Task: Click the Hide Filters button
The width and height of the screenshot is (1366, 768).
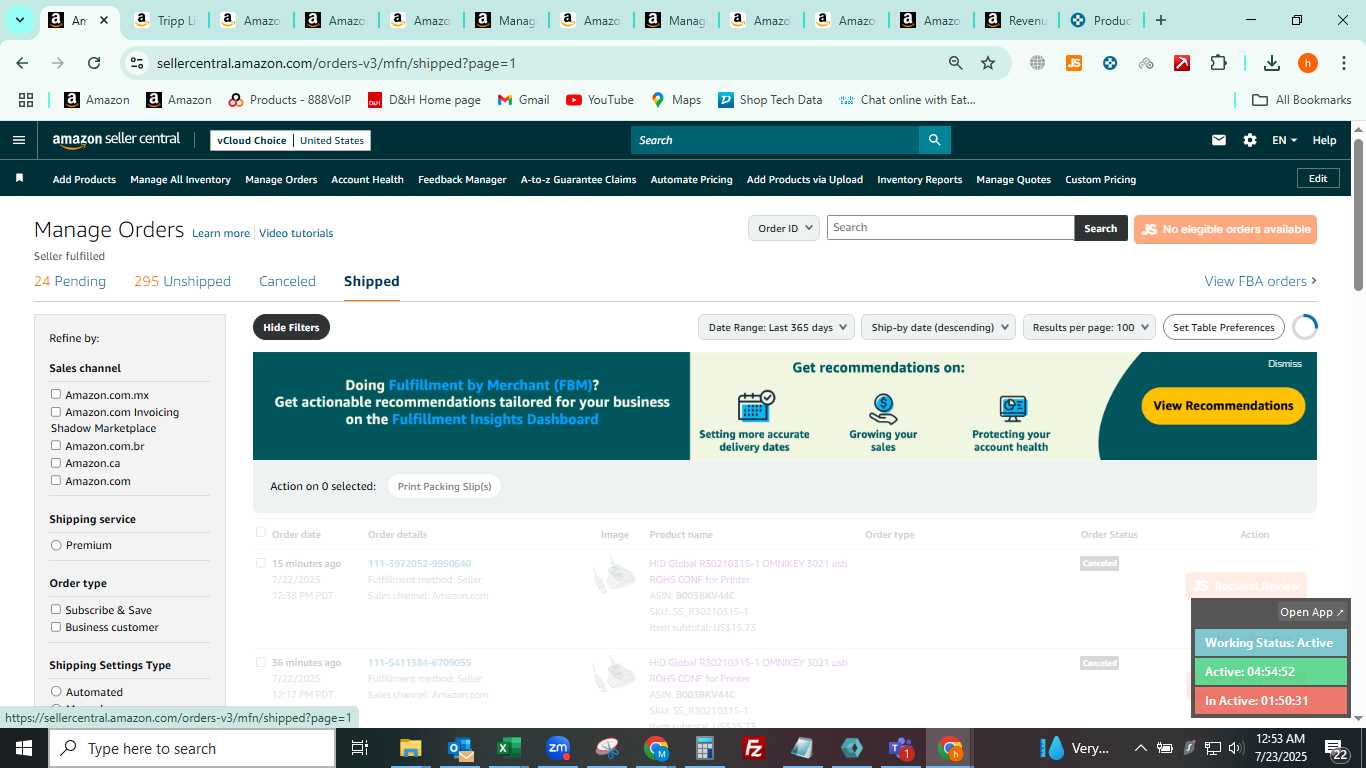Action: tap(291, 327)
